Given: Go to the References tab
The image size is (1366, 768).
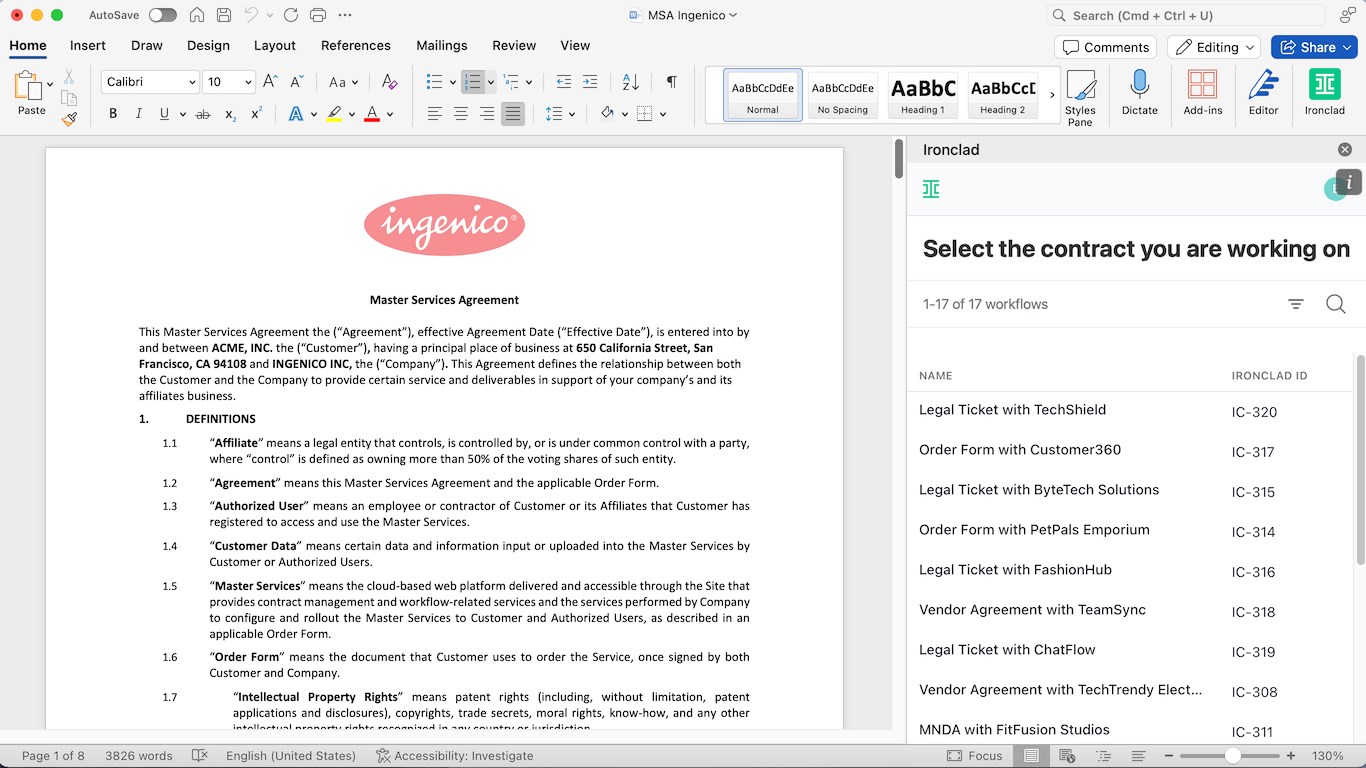Looking at the screenshot, I should [x=356, y=45].
